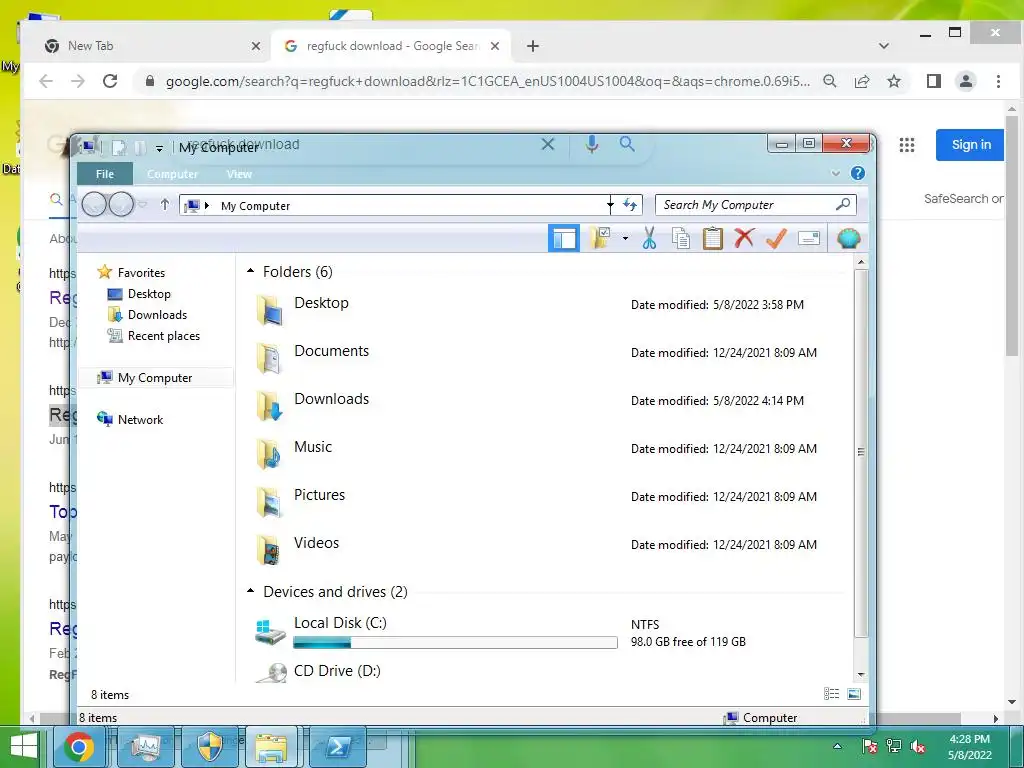The width and height of the screenshot is (1024, 768).
Task: Switch to large icons view
Action: pos(854,694)
